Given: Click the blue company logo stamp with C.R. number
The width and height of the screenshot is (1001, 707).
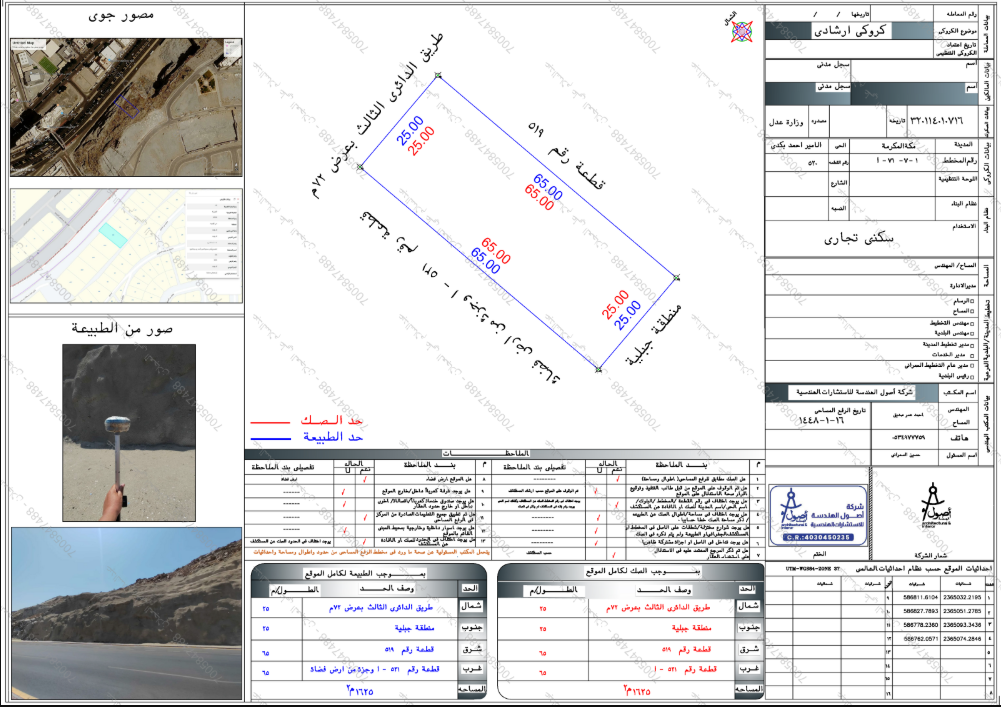Looking at the screenshot, I should pyautogui.click(x=819, y=515).
